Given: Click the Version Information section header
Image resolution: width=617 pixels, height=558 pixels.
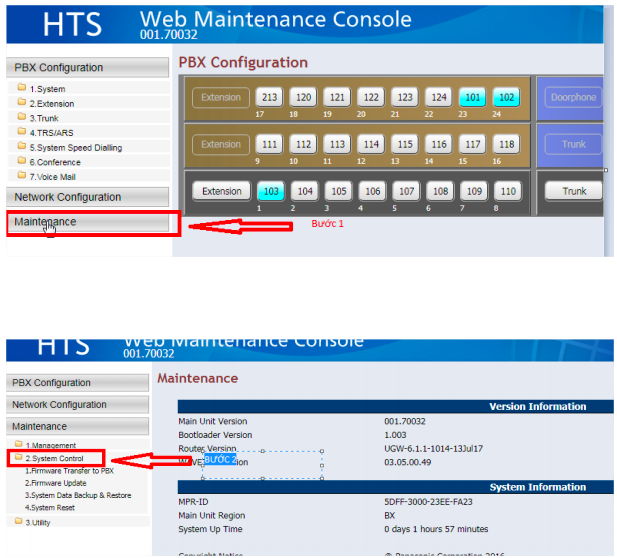Looking at the screenshot, I should click(x=395, y=406).
